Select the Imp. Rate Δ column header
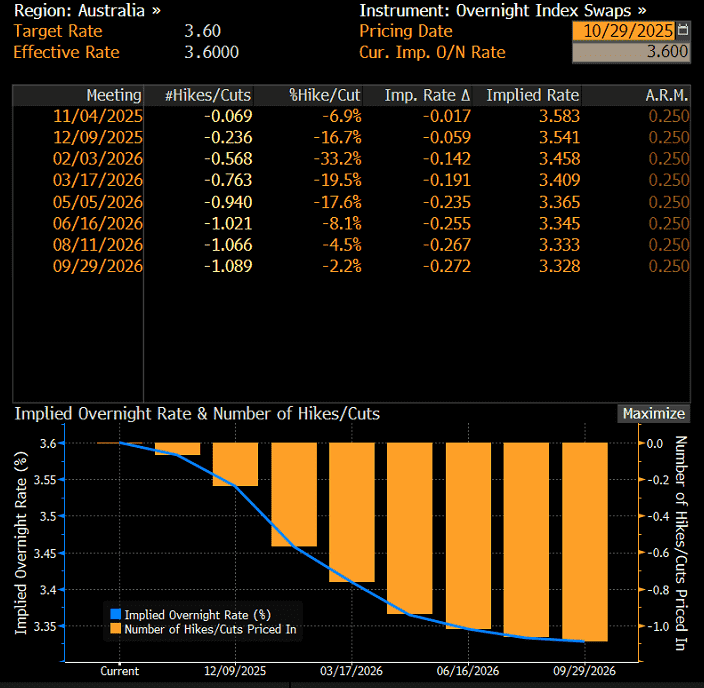 coord(427,96)
